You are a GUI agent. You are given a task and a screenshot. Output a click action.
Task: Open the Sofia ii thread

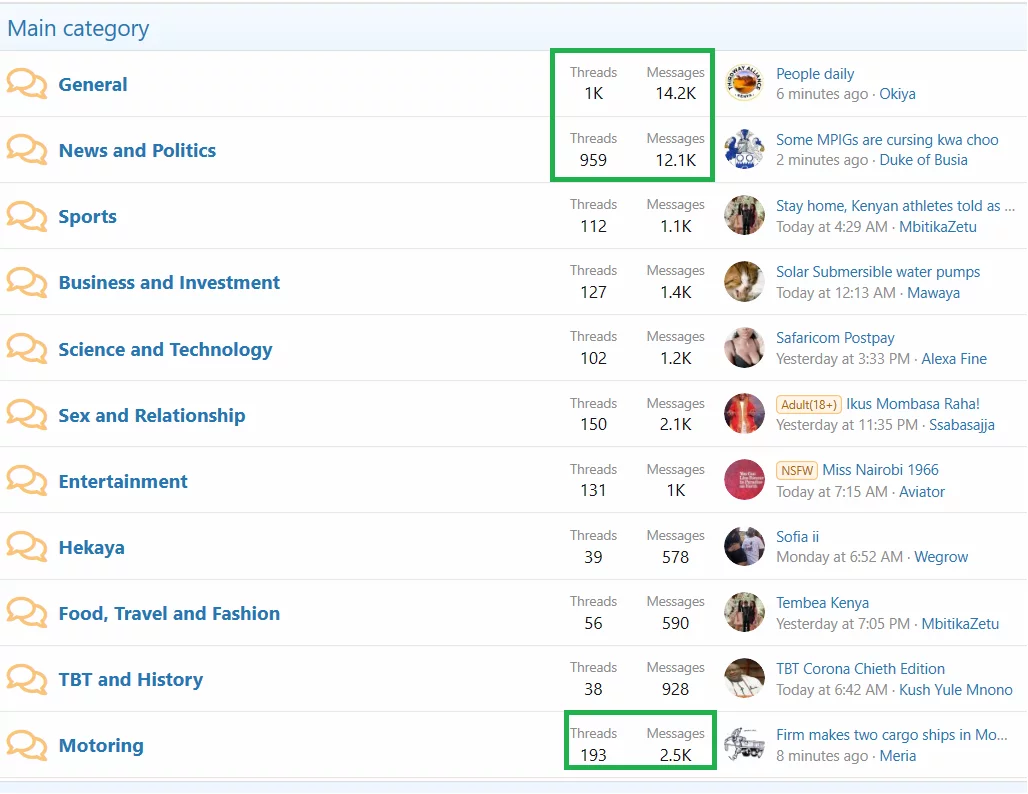click(797, 537)
